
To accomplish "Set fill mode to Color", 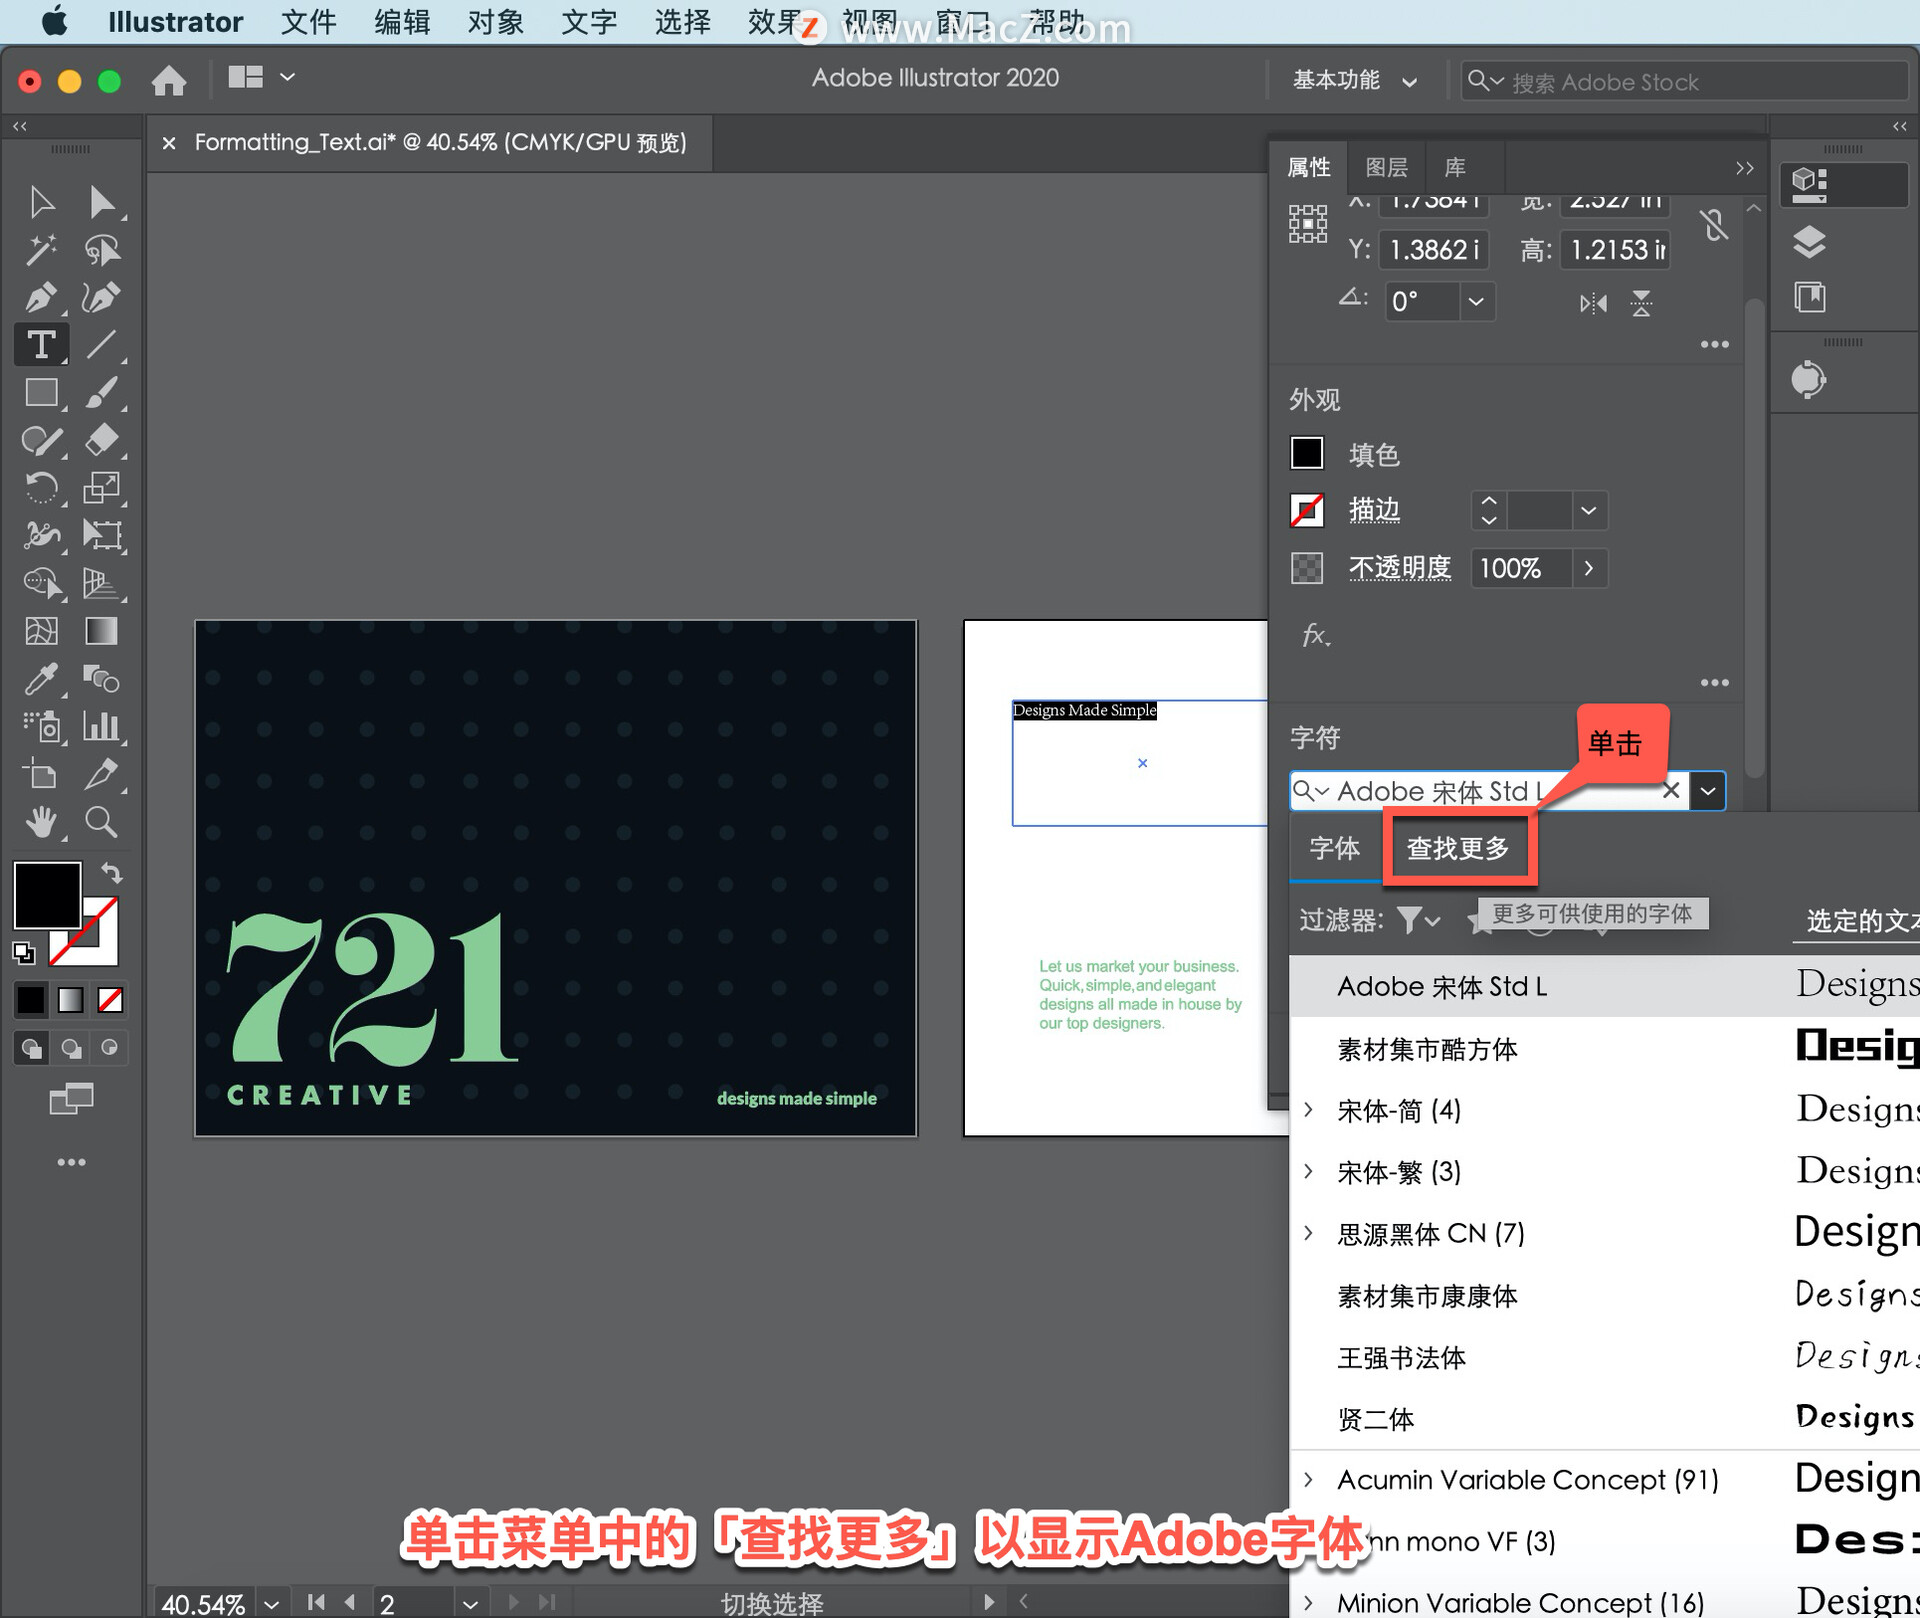I will point(31,999).
